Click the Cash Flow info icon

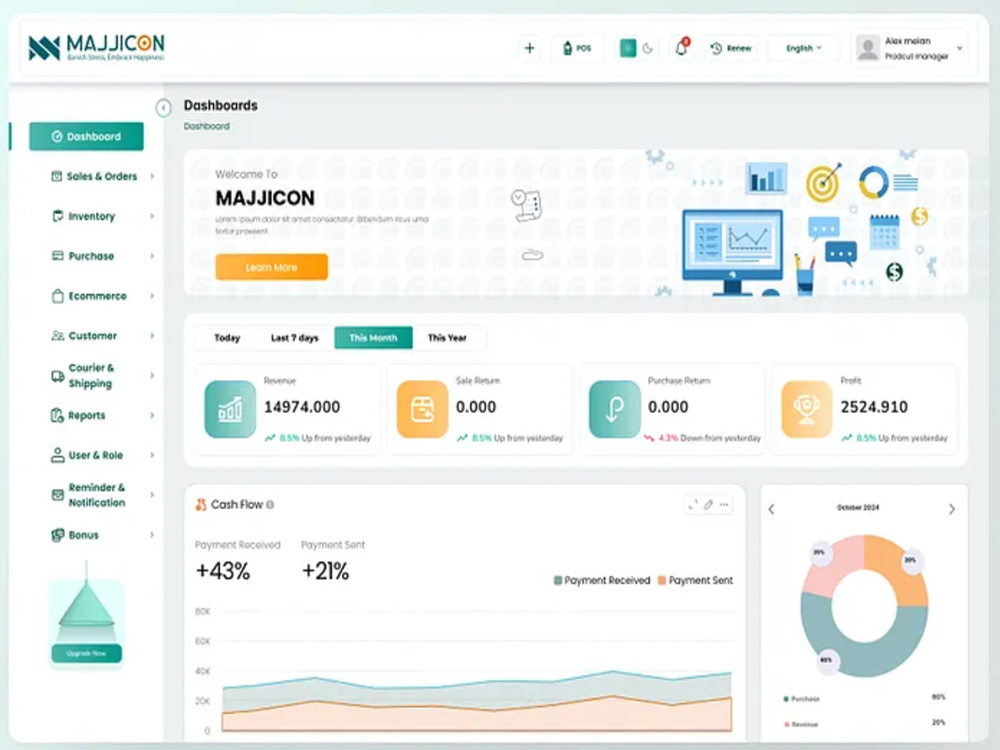pos(270,505)
